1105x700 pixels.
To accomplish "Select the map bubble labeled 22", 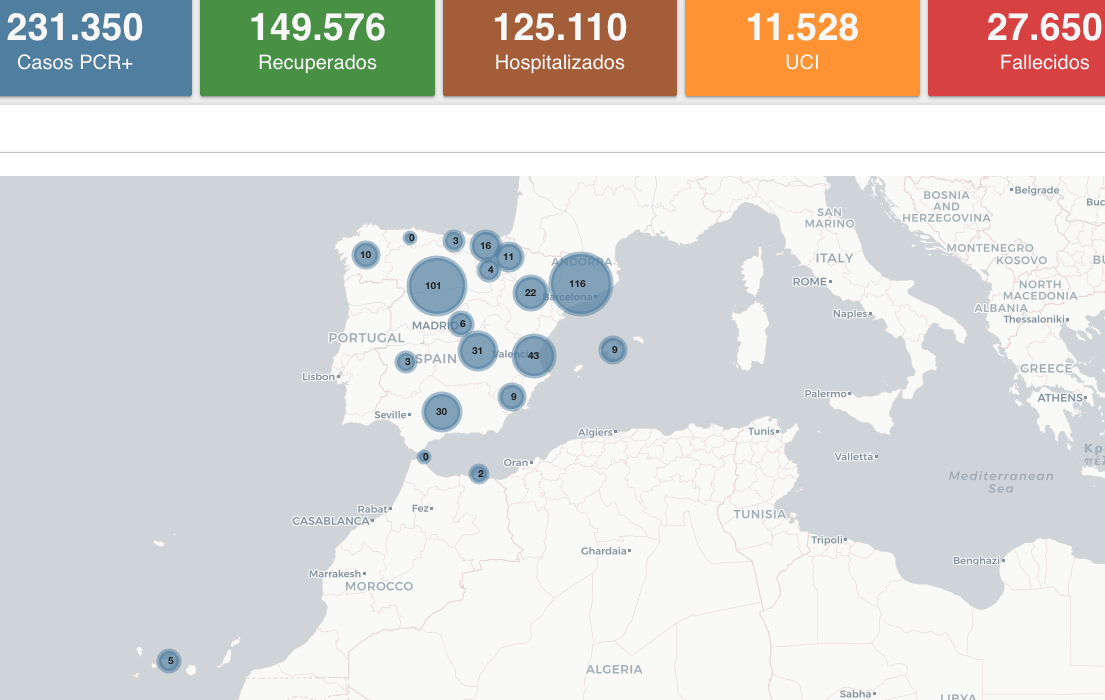I will [x=530, y=293].
